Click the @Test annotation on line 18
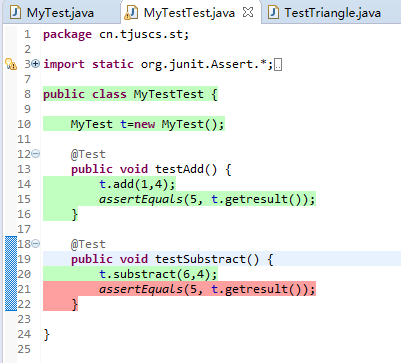 click(88, 244)
